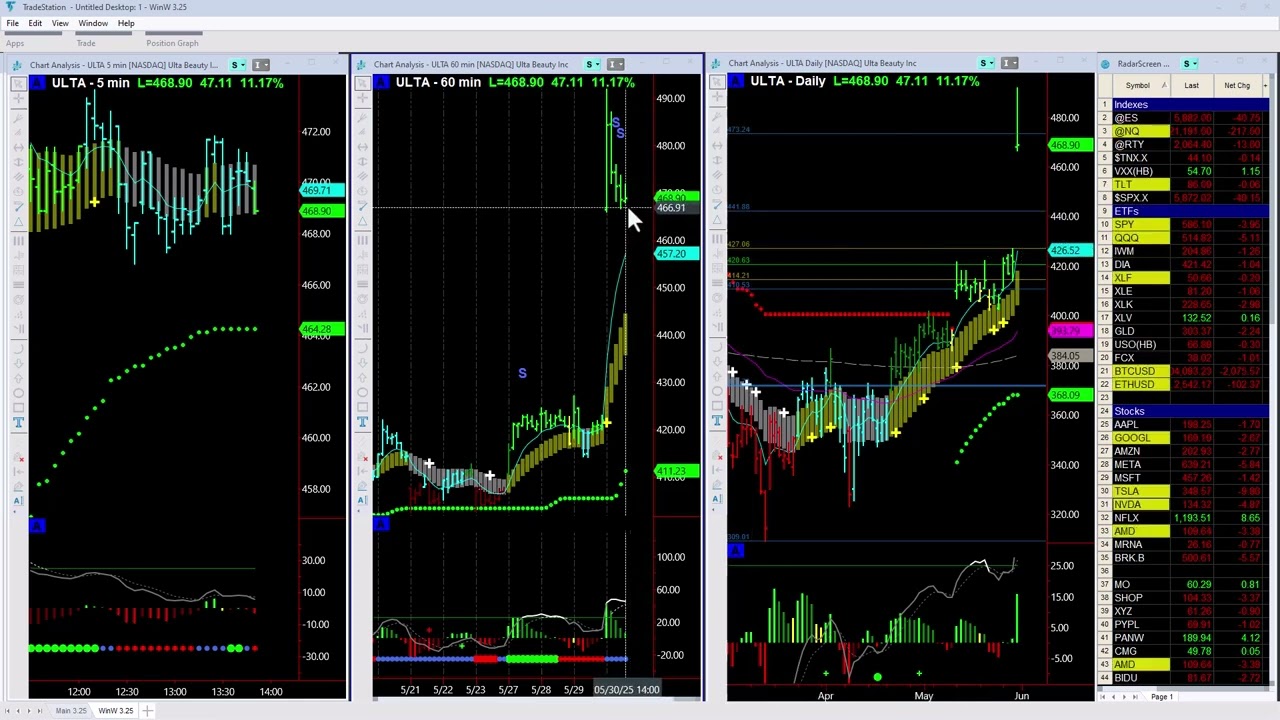Open the Window menu
Viewport: 1280px width, 720px height.
93,23
